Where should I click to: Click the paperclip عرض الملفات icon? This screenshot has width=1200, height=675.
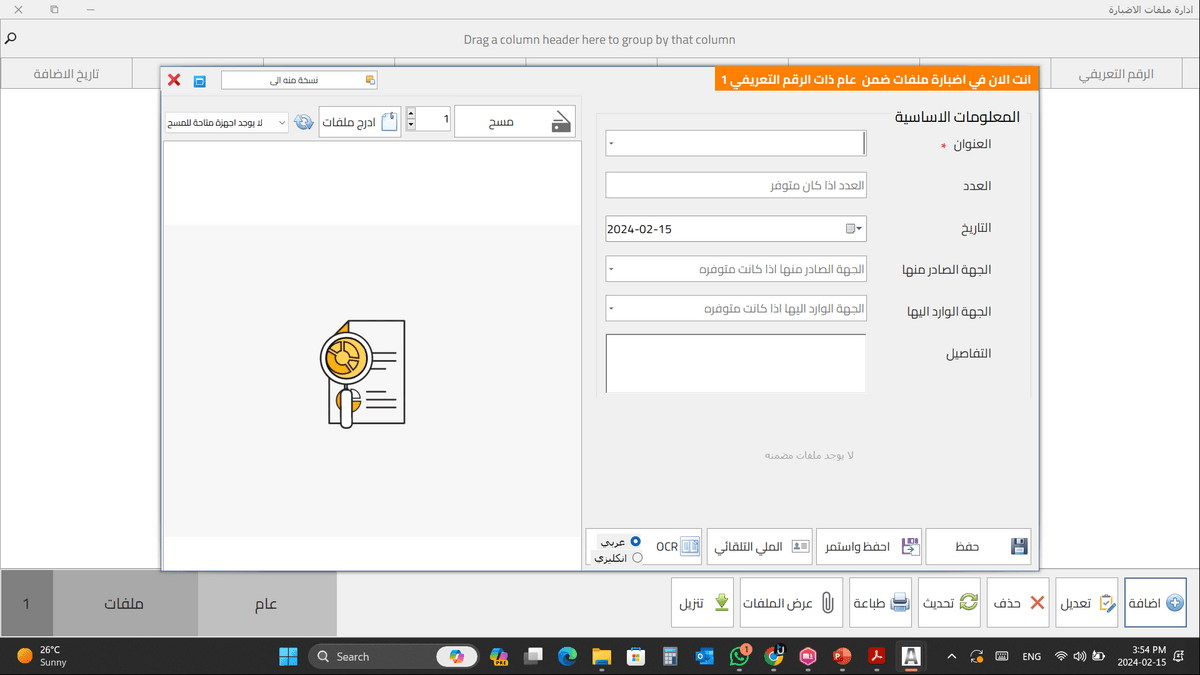tap(827, 603)
